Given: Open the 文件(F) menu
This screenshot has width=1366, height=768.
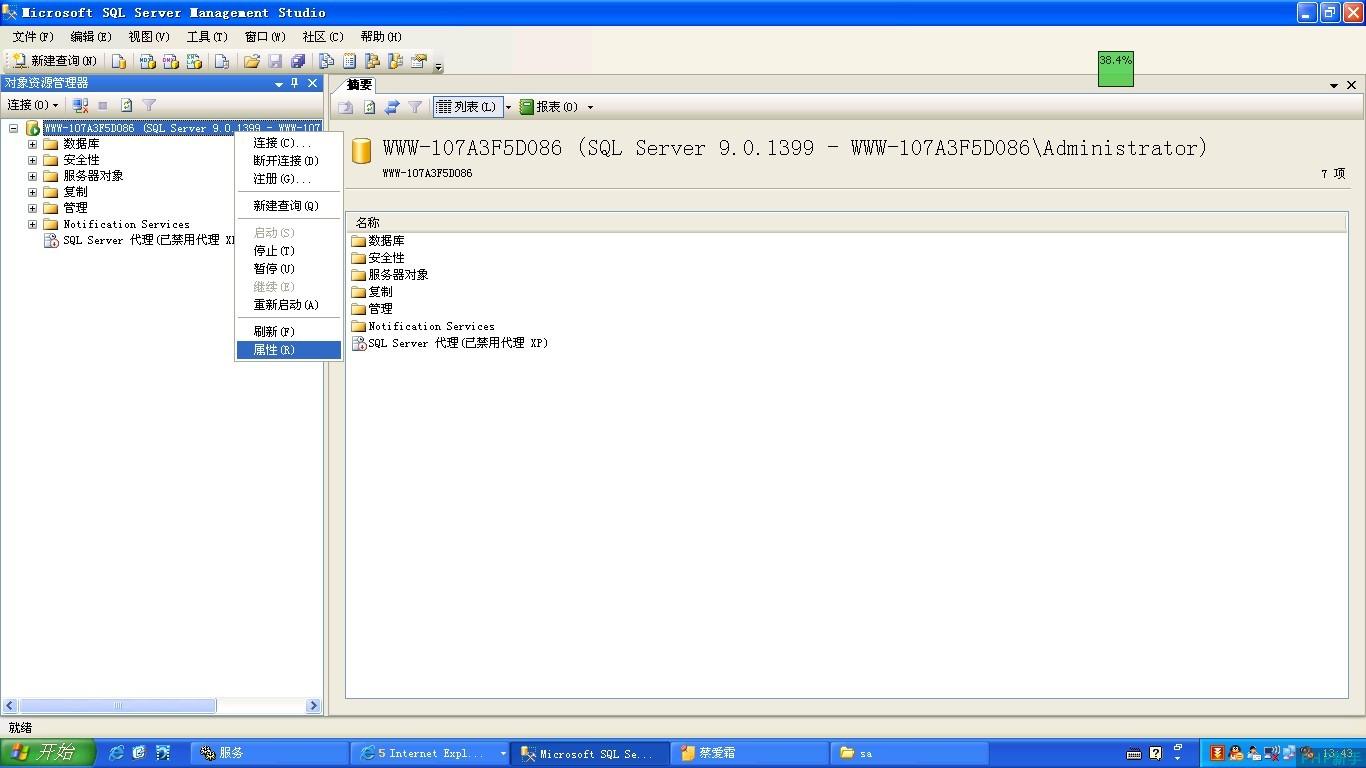Looking at the screenshot, I should (x=33, y=37).
